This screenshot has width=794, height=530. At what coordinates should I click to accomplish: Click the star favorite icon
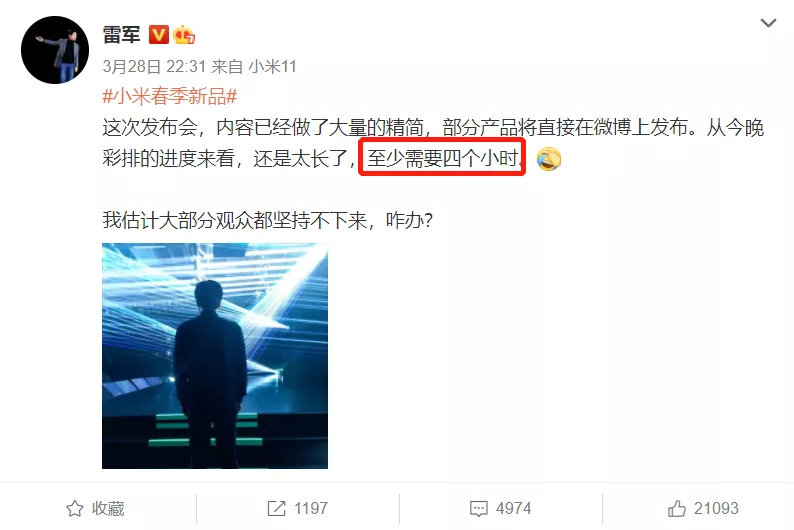(x=75, y=508)
